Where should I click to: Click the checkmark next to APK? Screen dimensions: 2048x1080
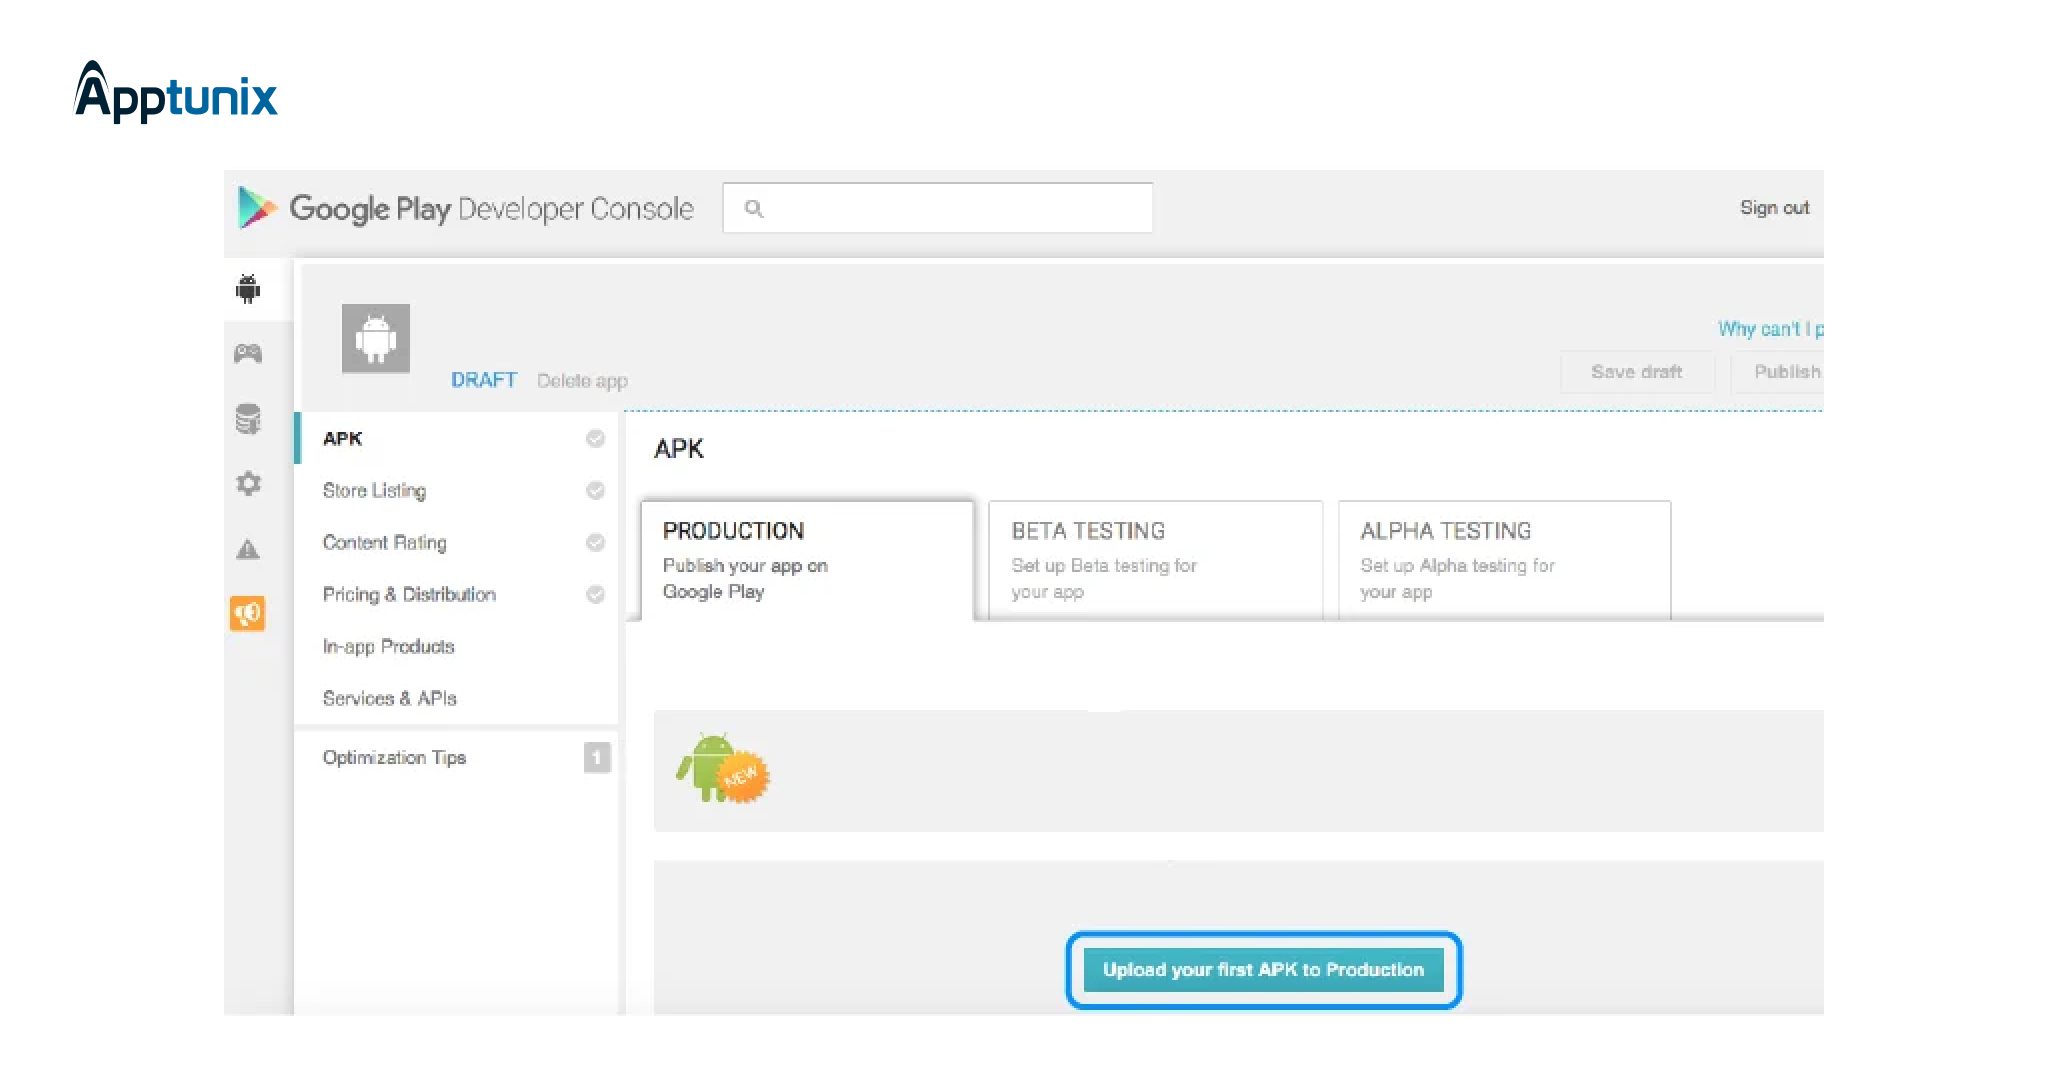(x=595, y=438)
